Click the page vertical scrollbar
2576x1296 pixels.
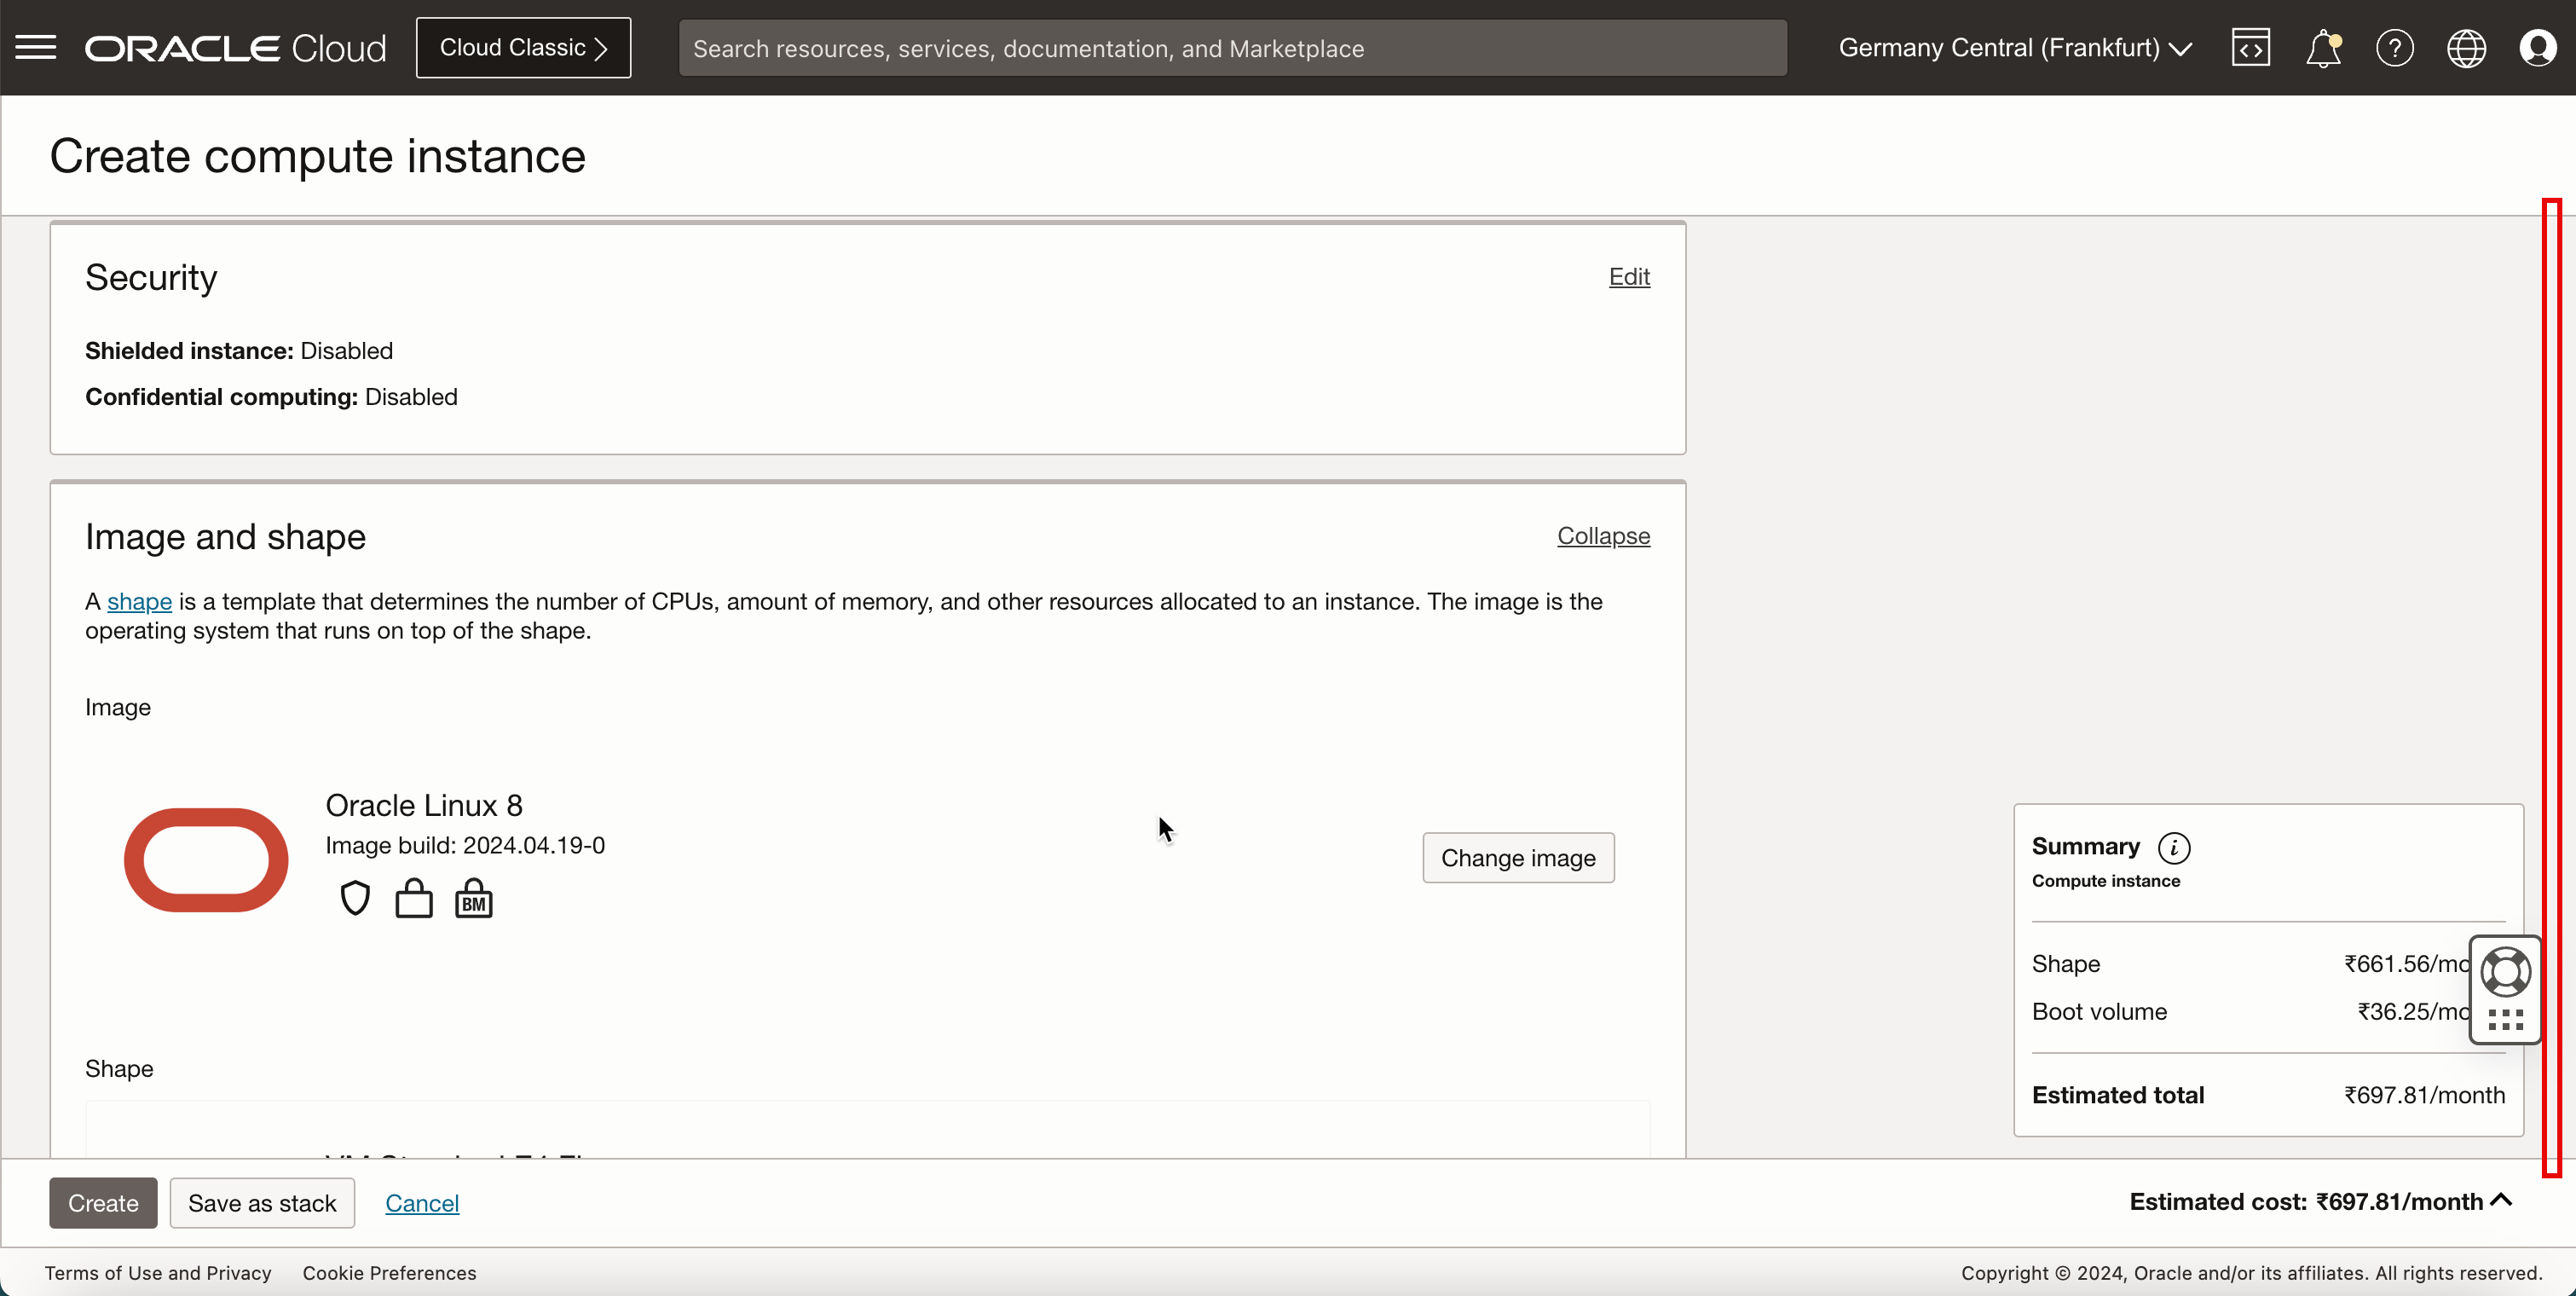point(2552,686)
